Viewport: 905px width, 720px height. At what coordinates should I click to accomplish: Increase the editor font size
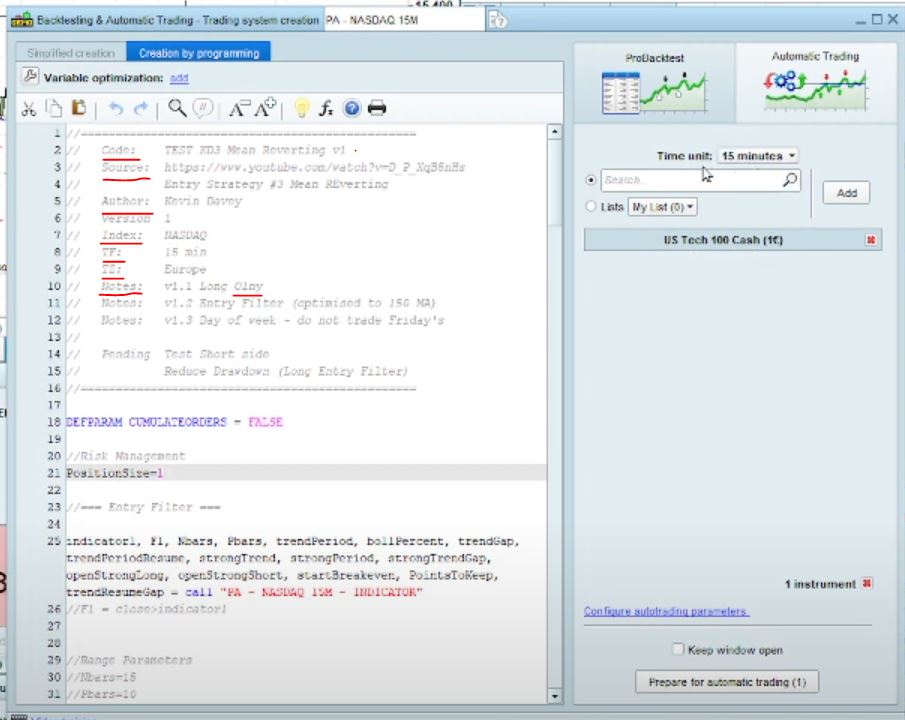265,109
